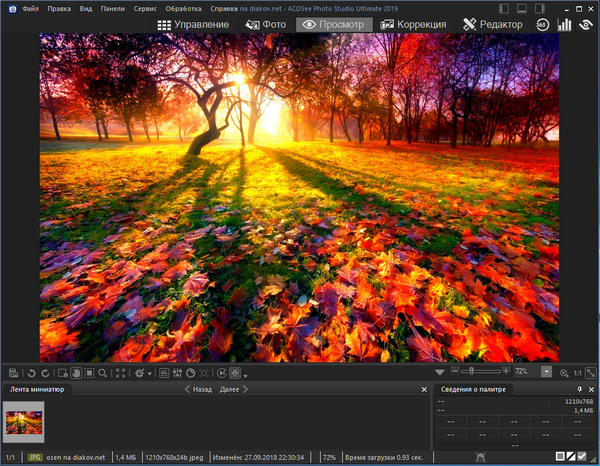This screenshot has height=466, width=600.
Task: Expand the settings gear dropdown arrow
Action: tap(151, 373)
